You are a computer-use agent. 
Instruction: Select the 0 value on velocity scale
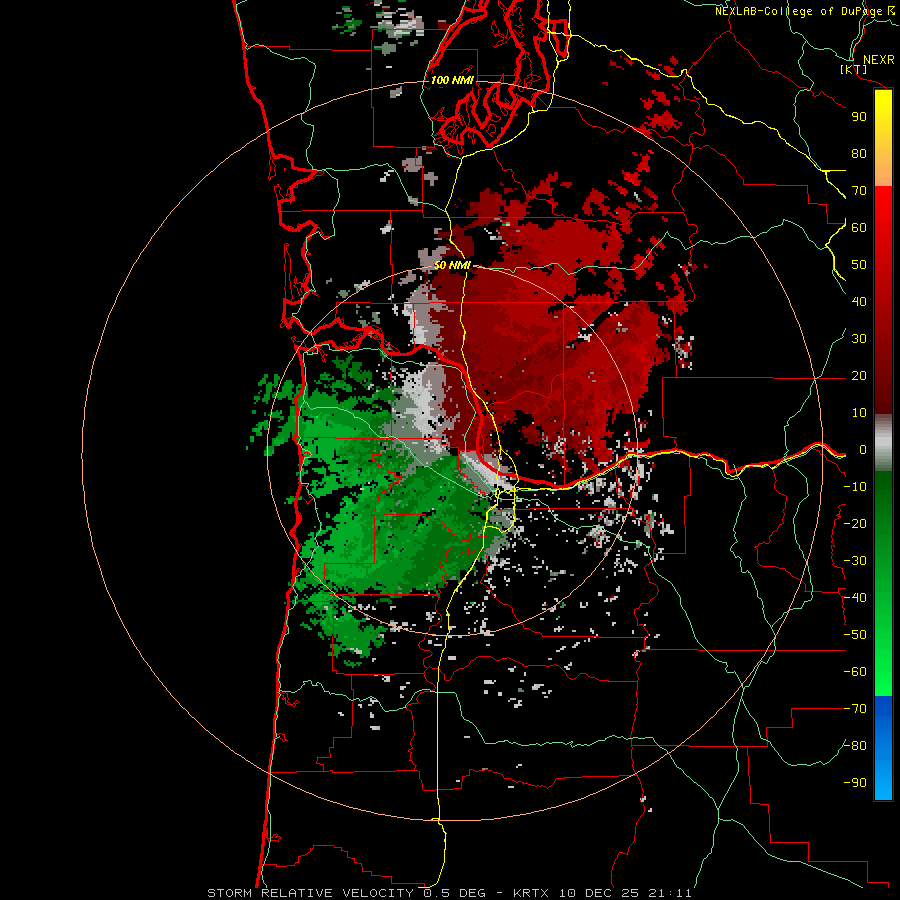click(862, 449)
